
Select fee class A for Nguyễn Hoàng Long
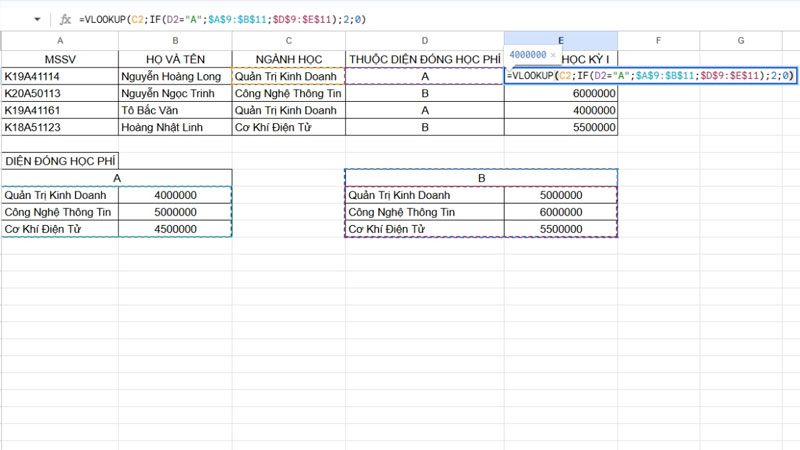click(x=424, y=77)
